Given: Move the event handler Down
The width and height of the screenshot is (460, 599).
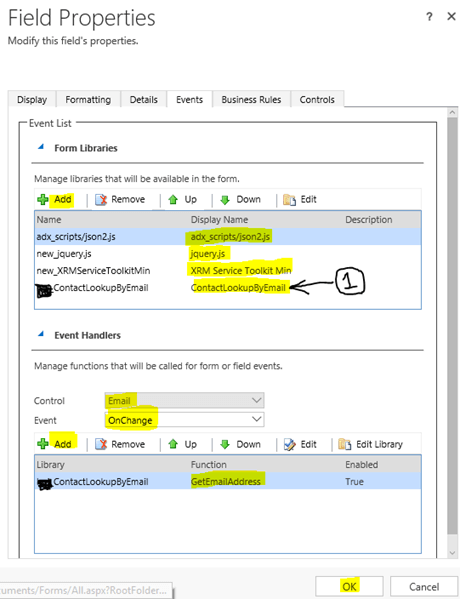Looking at the screenshot, I should pyautogui.click(x=241, y=444).
